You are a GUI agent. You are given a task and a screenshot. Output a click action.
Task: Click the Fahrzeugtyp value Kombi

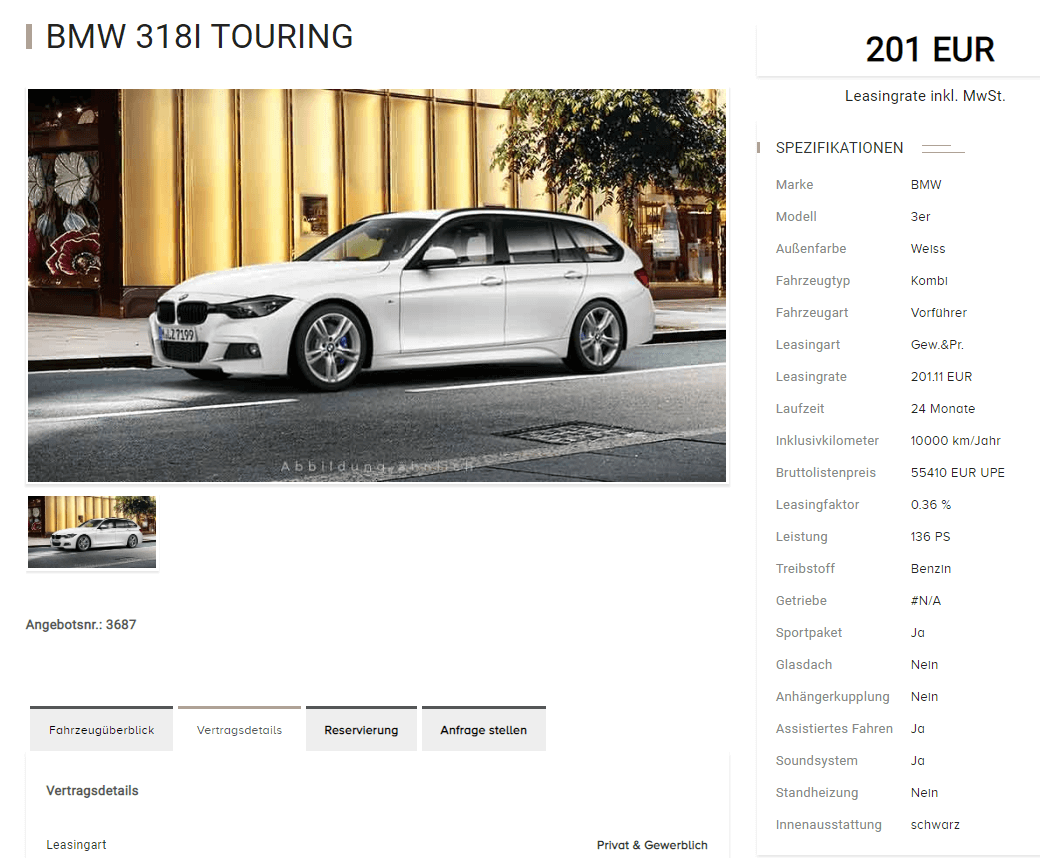(x=929, y=280)
